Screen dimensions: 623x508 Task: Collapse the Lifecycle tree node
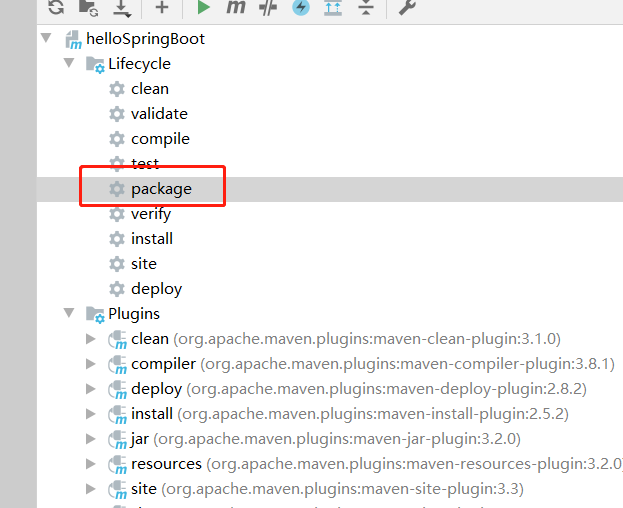tap(68, 63)
